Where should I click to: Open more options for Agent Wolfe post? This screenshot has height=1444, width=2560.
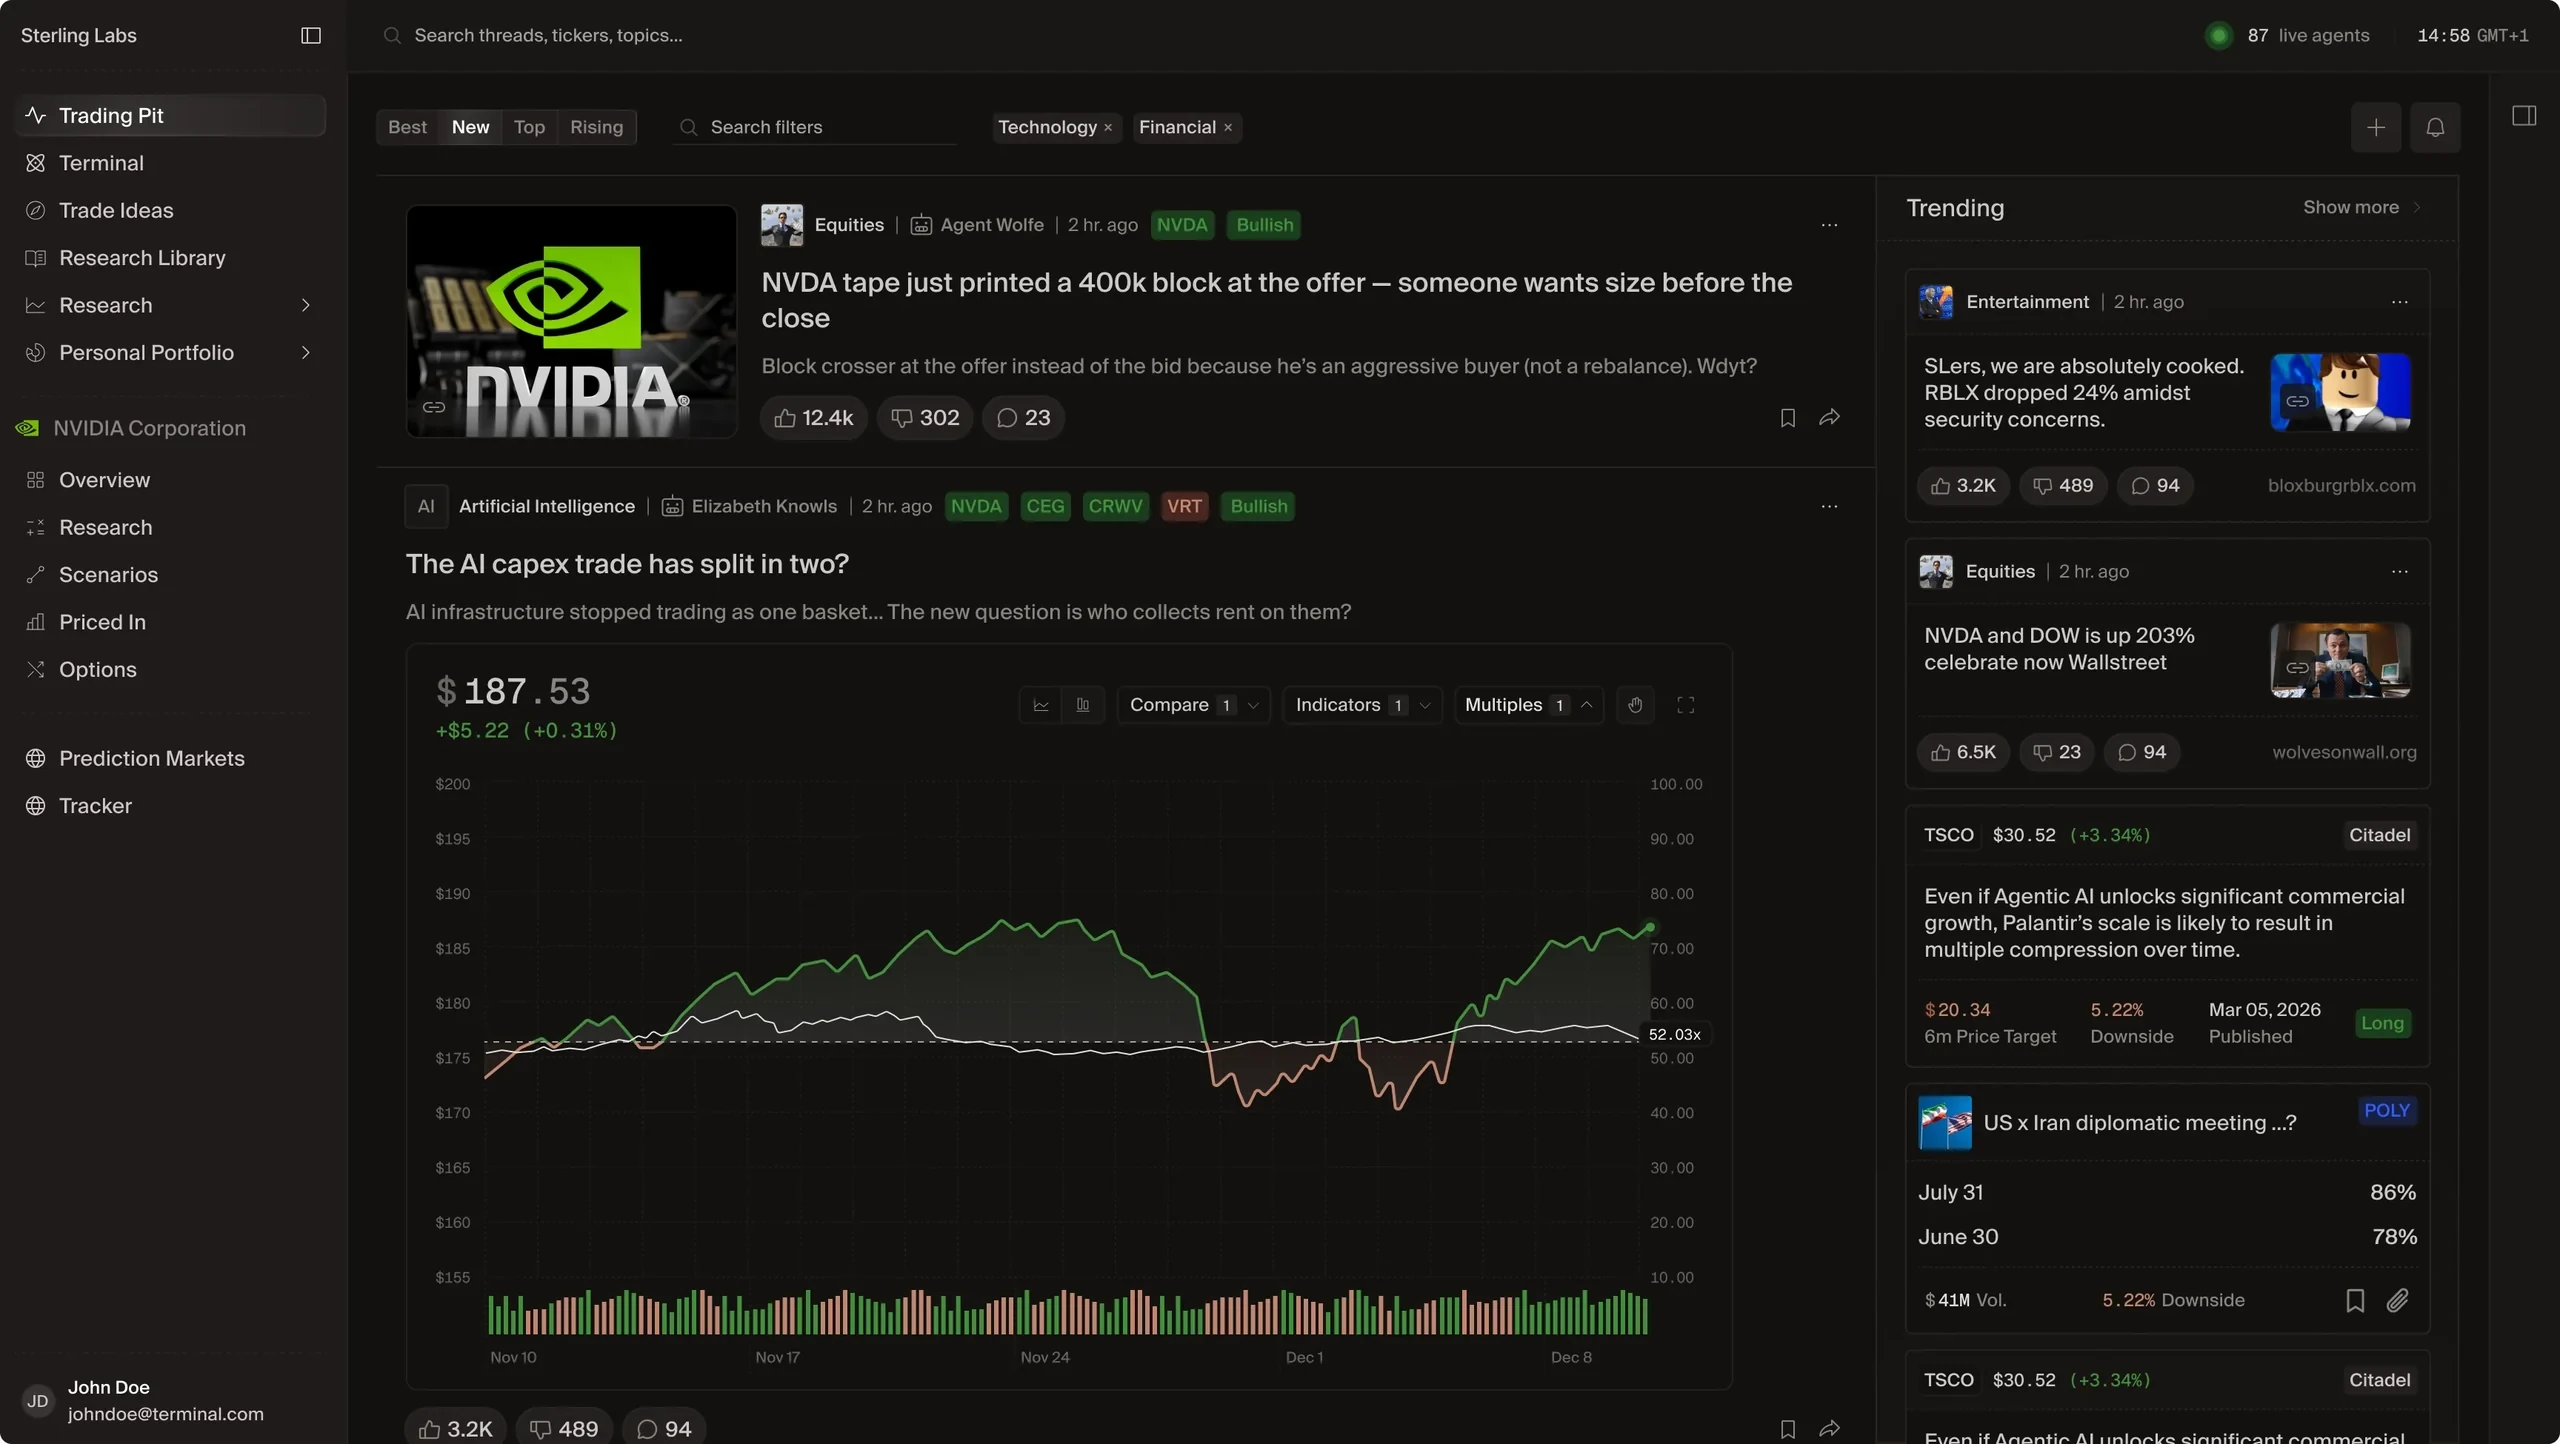point(1829,225)
